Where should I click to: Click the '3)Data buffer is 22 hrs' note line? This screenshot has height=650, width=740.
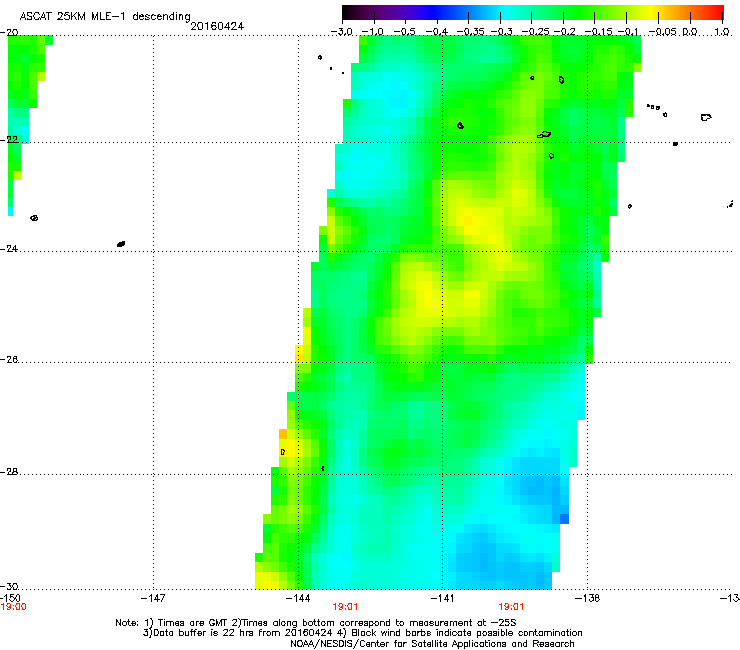pyautogui.click(x=362, y=633)
